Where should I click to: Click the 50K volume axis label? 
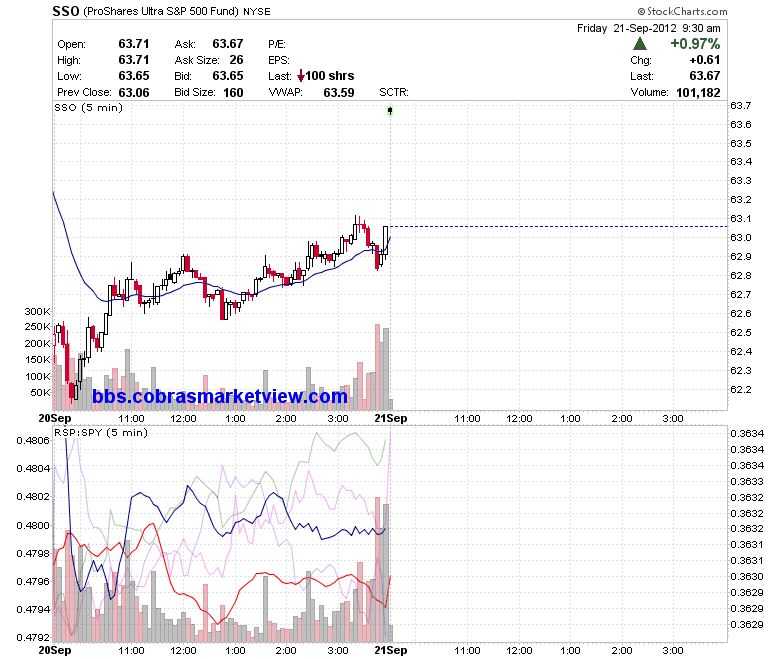40,392
